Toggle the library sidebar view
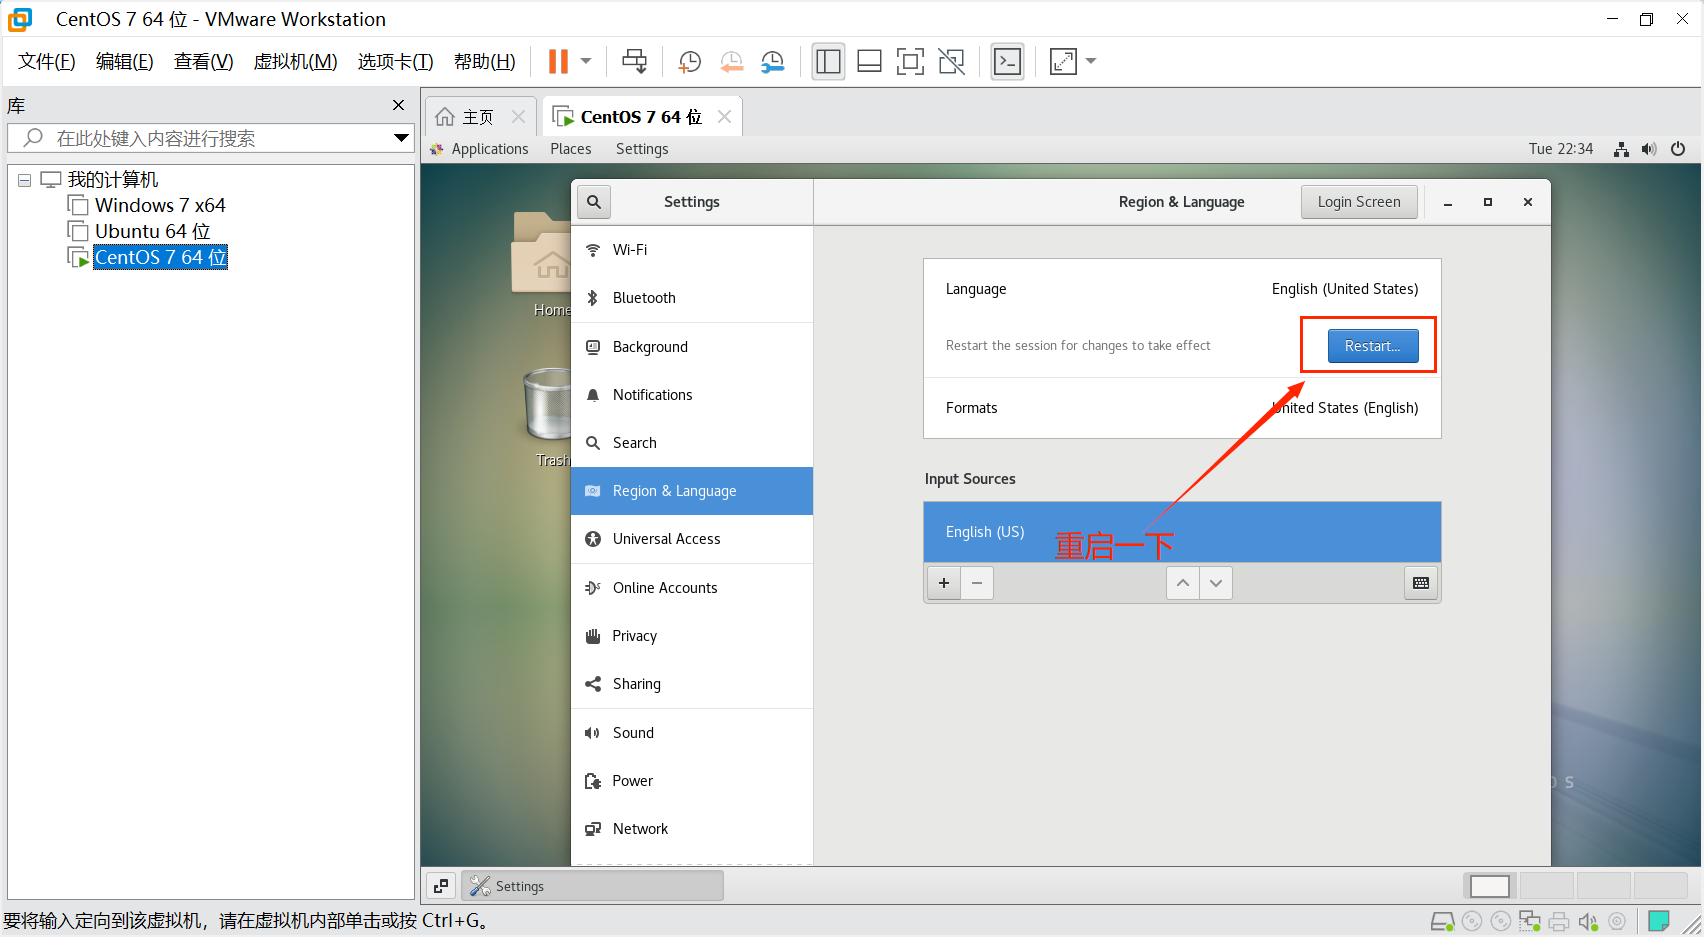 pyautogui.click(x=828, y=61)
